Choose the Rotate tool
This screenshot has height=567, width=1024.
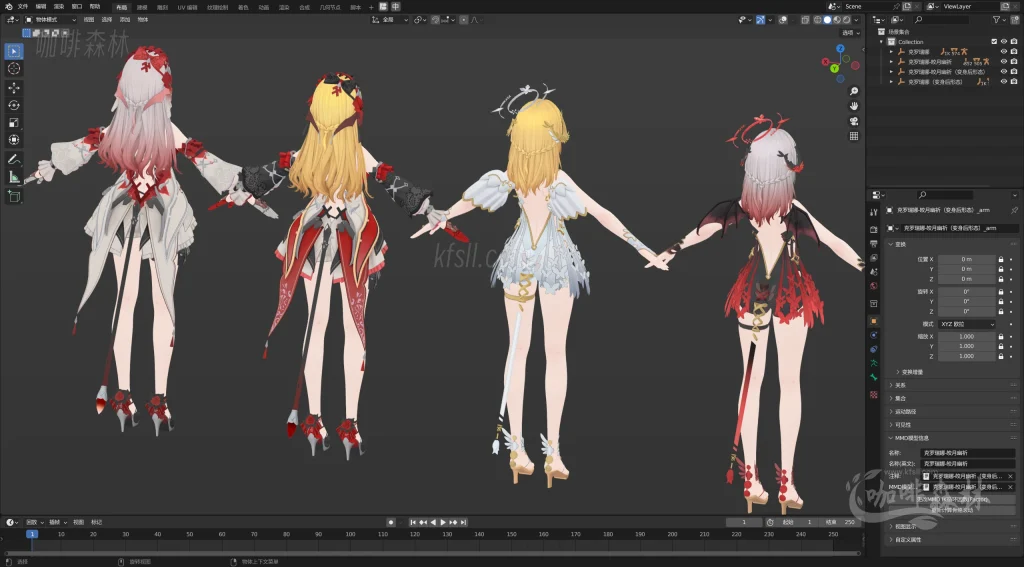point(14,105)
